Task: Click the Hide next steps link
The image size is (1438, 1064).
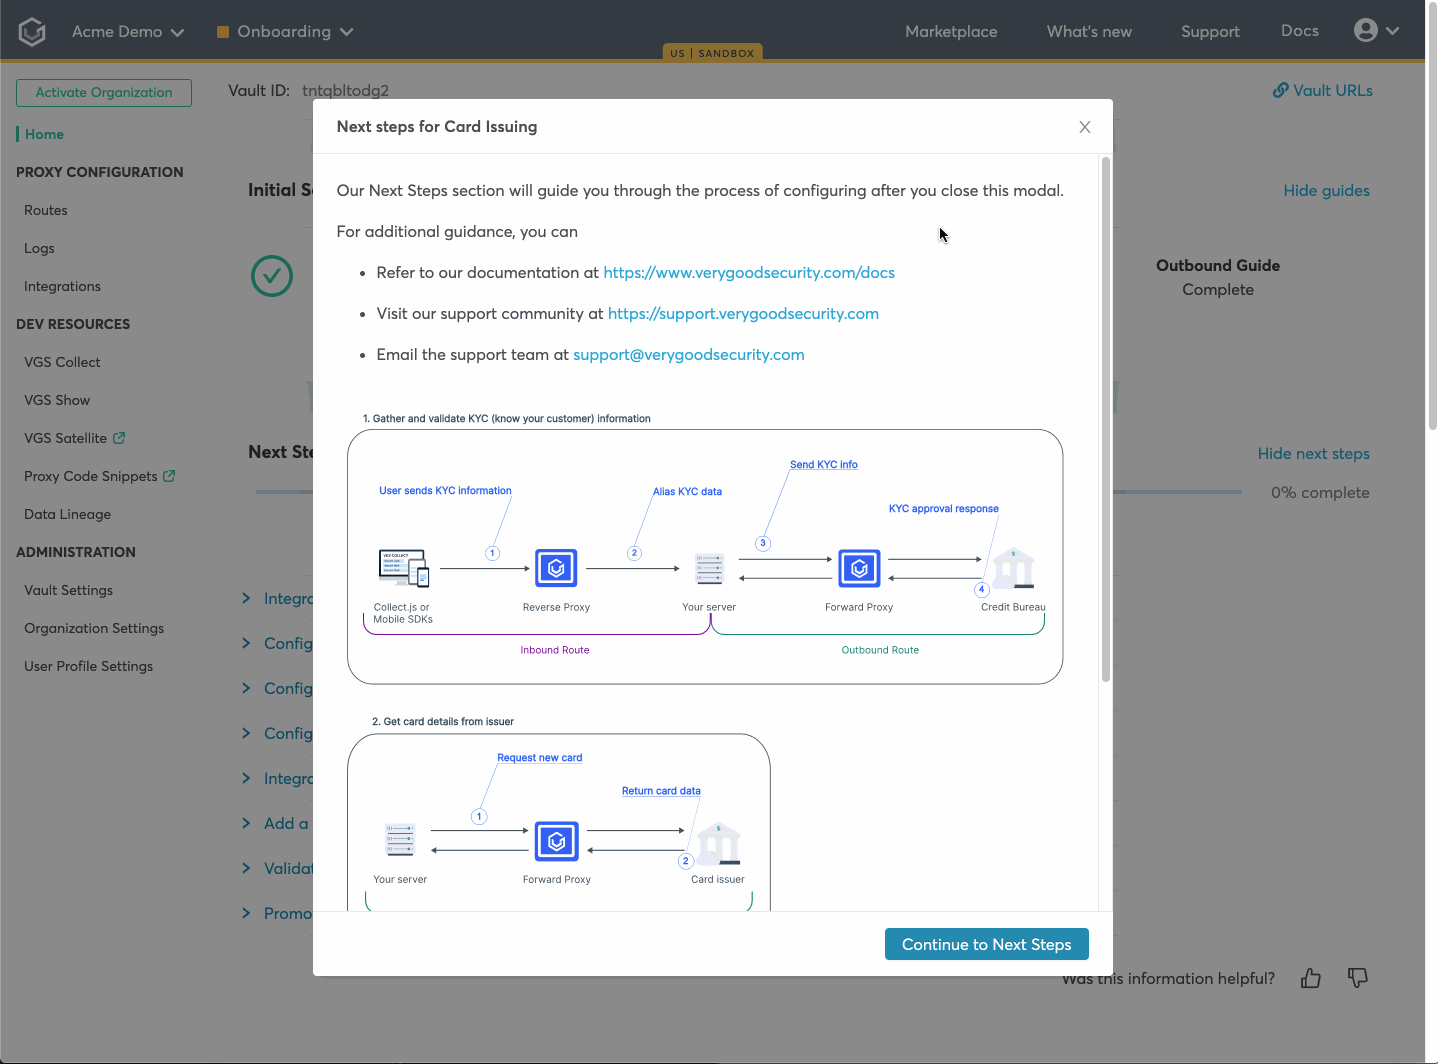Action: [x=1313, y=453]
